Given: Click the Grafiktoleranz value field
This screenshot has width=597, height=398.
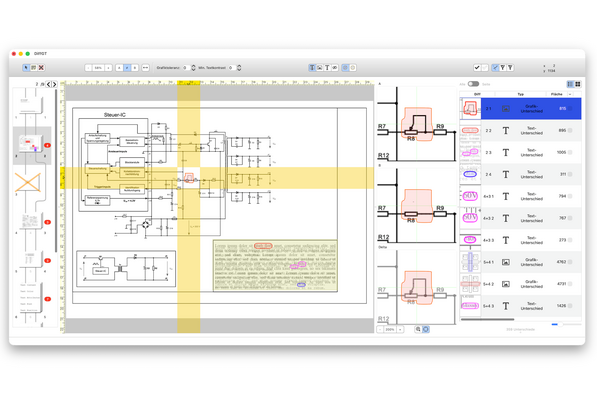Looking at the screenshot, I should coord(186,68).
